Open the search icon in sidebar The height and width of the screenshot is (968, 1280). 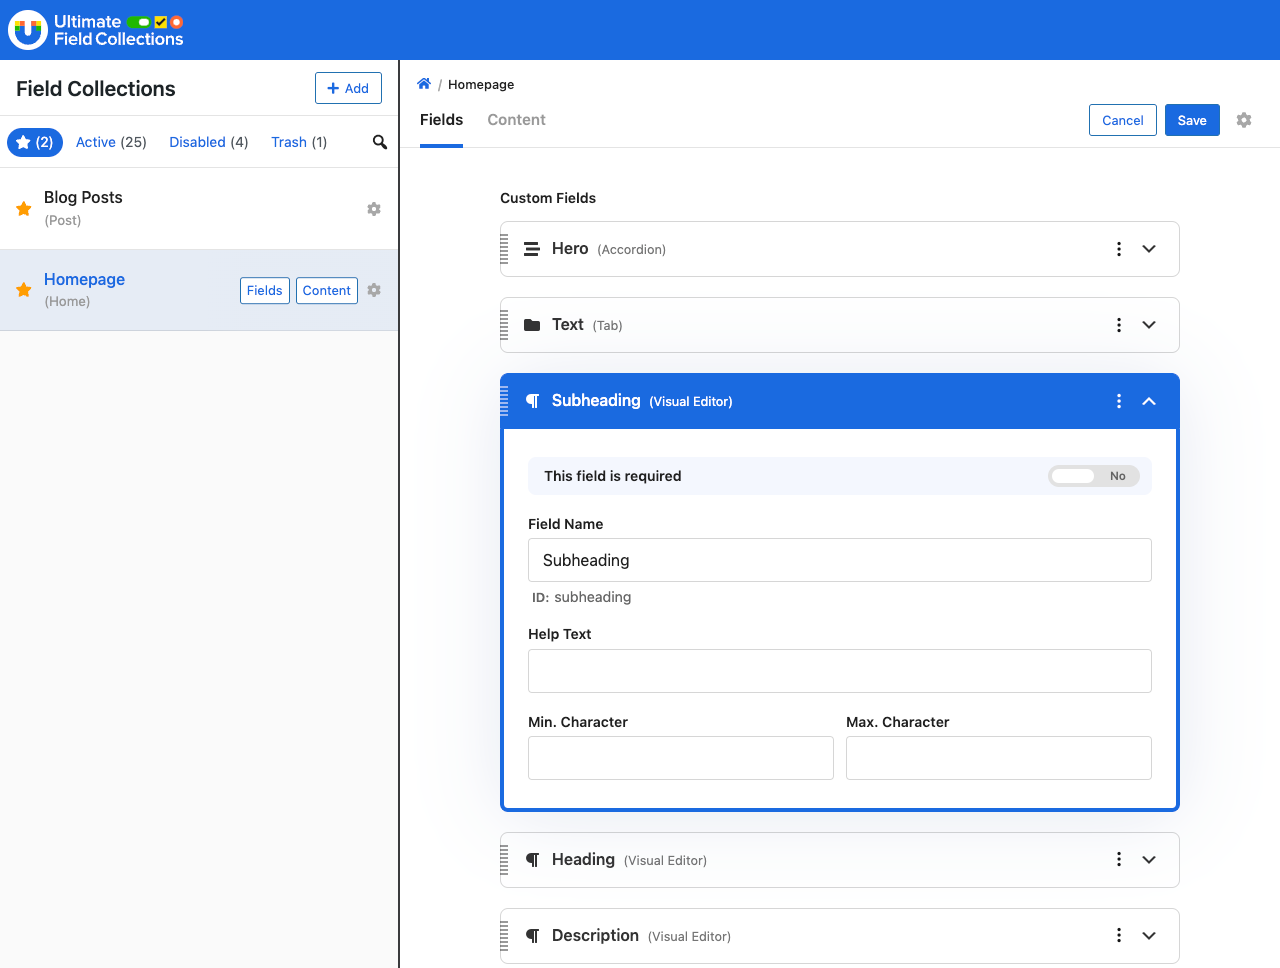click(380, 142)
